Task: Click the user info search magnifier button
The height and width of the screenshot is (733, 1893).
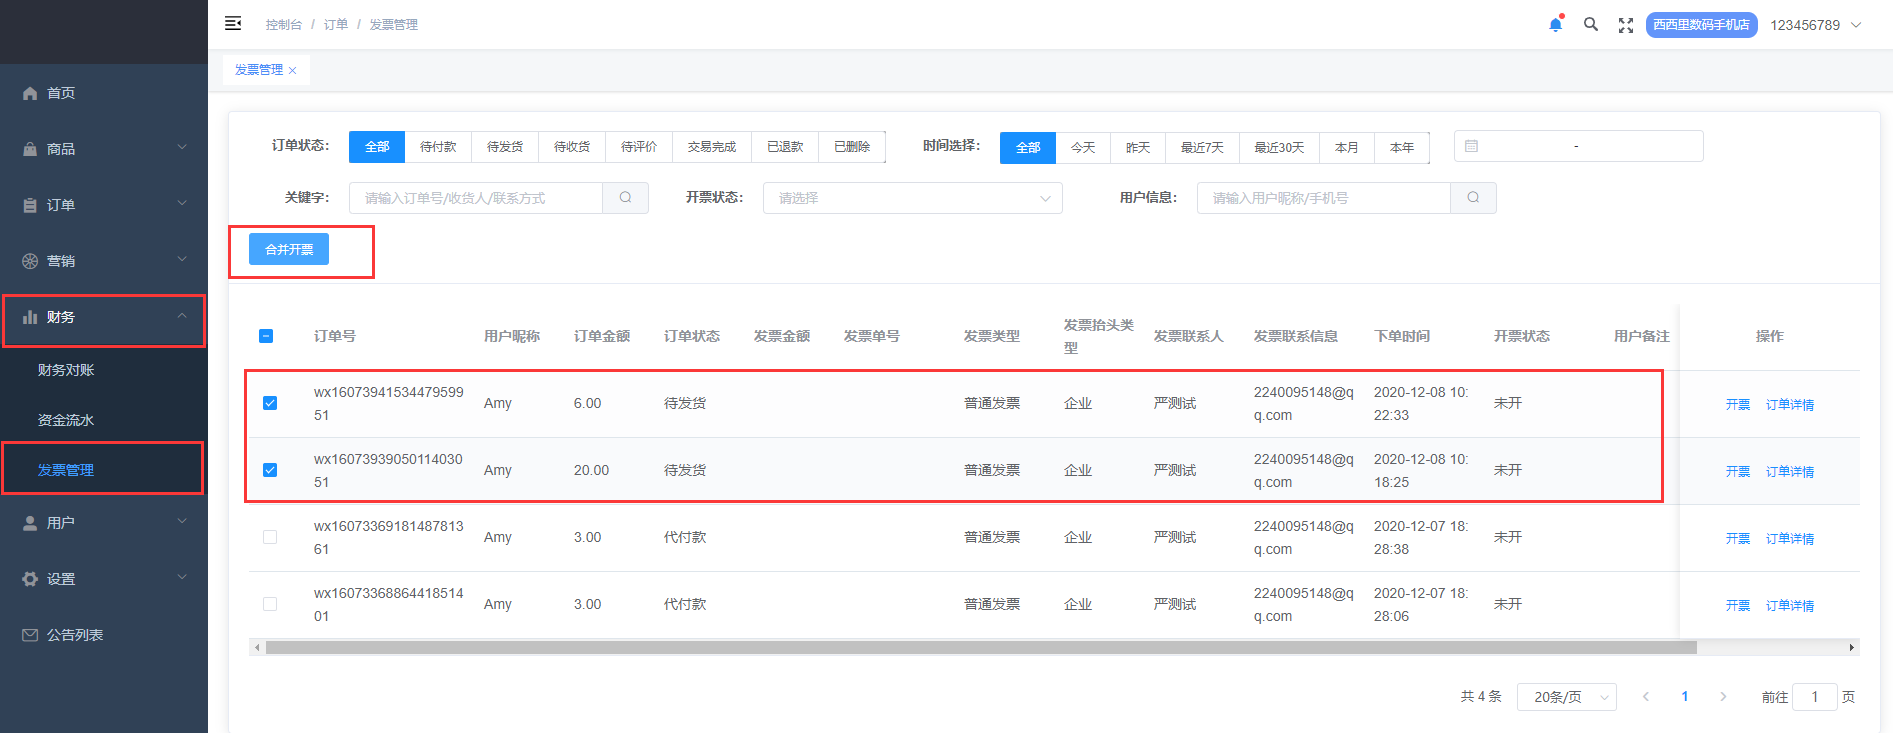Action: point(1473,198)
